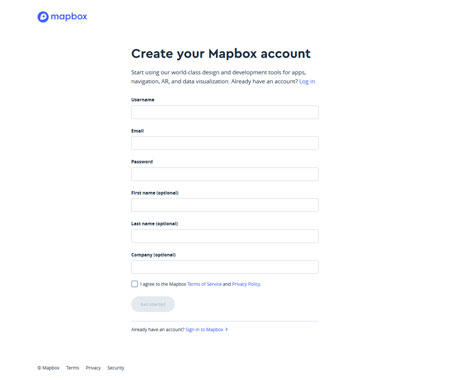Screen dimensions: 450x380
Task: Open the Security footer link
Action: pos(116,368)
